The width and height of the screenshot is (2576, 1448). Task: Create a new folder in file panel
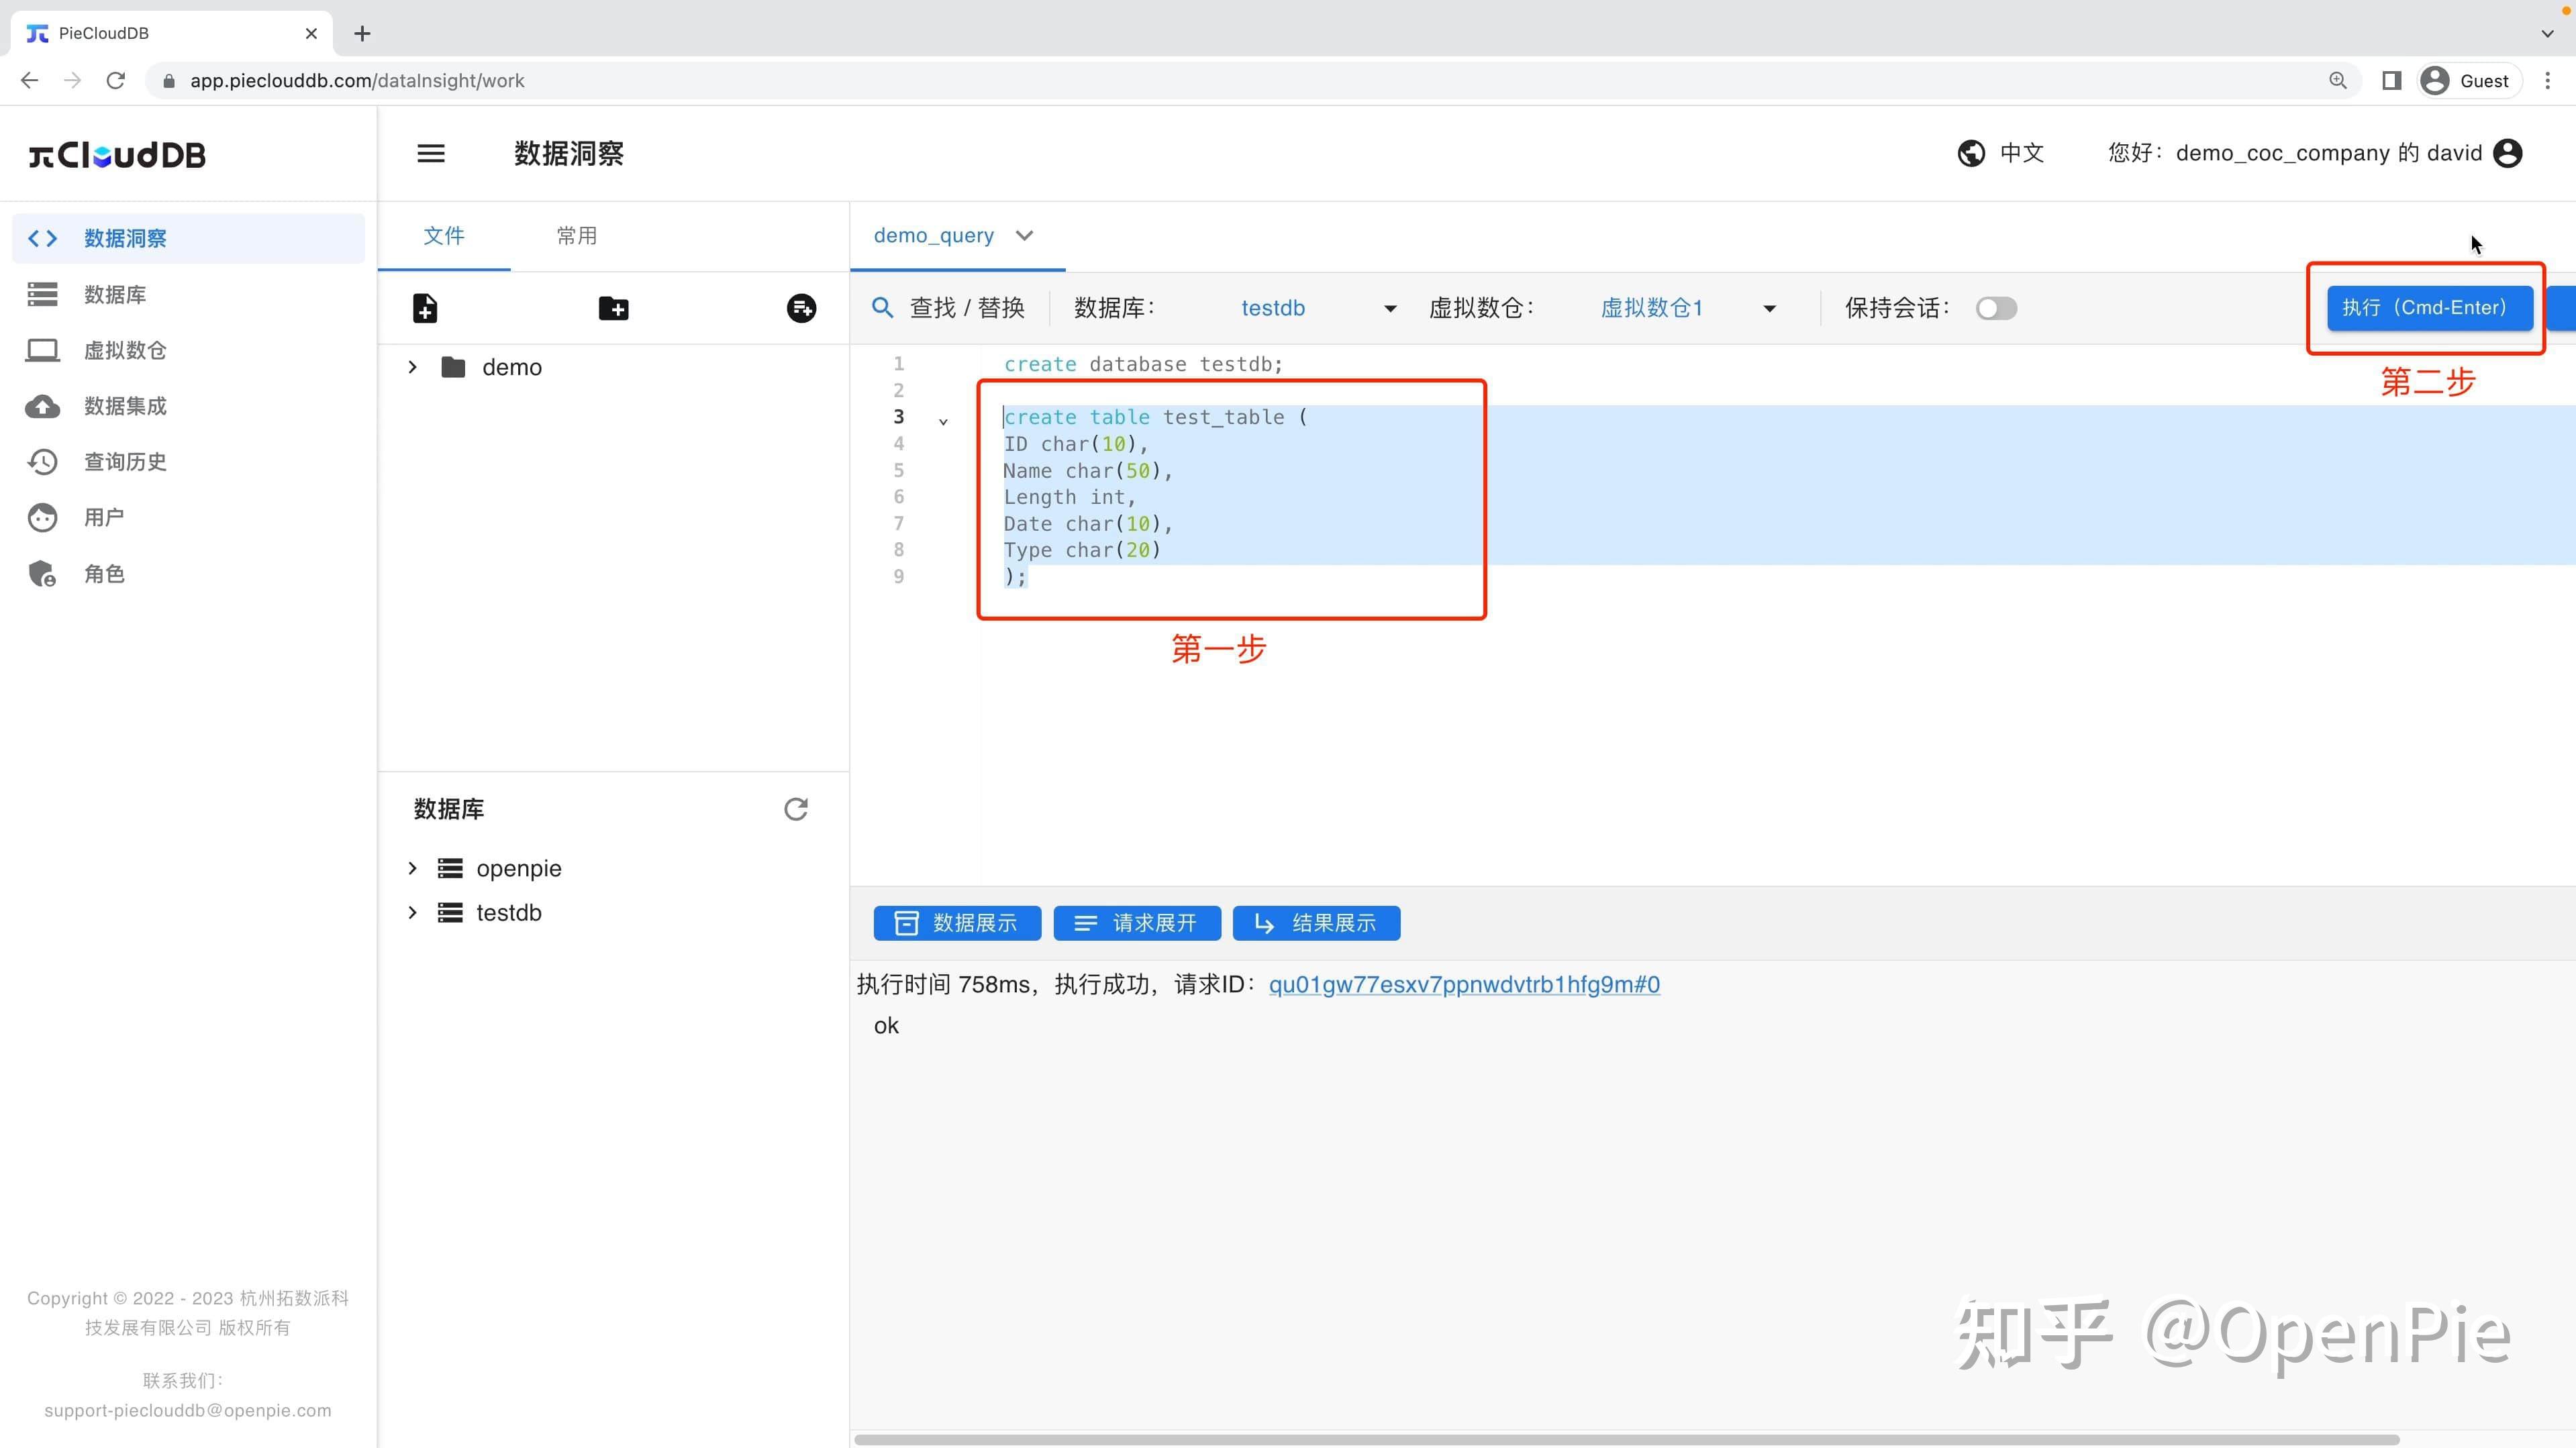tap(613, 308)
